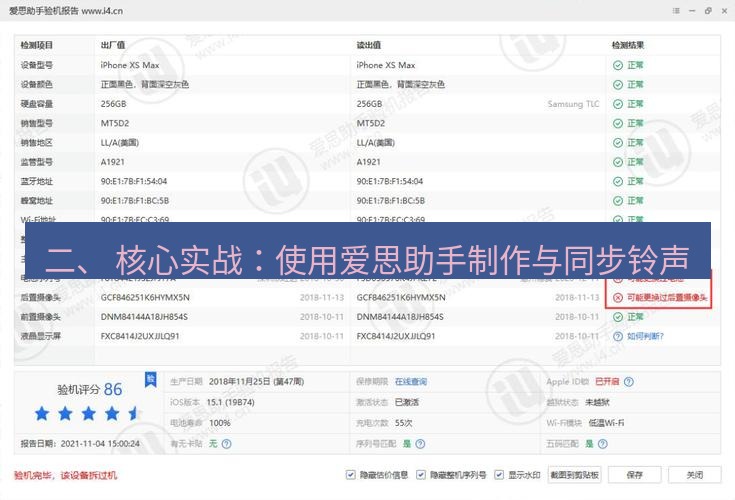This screenshot has width=735, height=500.
Task: Click the 读出值 column header
Action: (369, 45)
